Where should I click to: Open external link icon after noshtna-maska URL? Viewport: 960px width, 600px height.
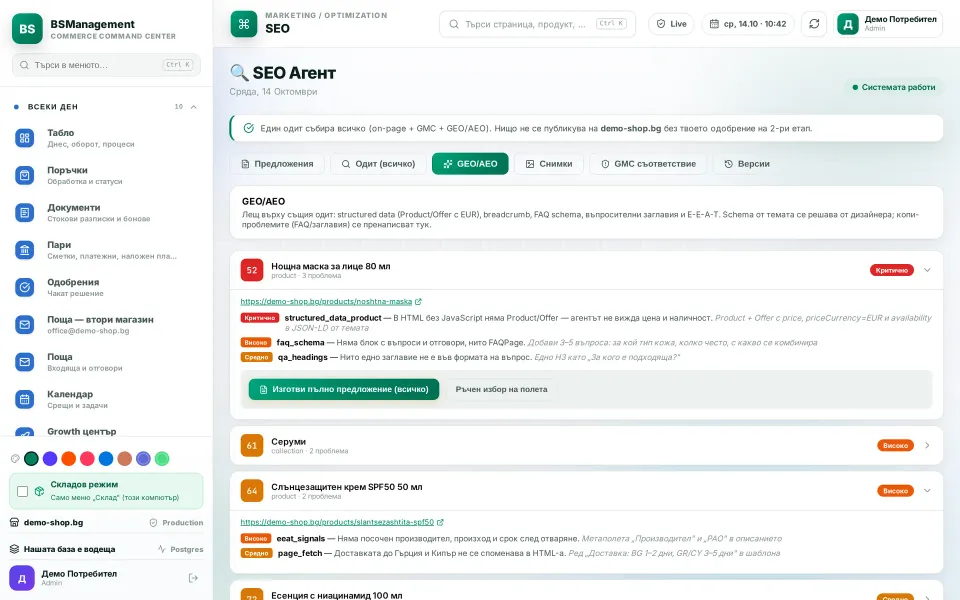[x=418, y=302]
